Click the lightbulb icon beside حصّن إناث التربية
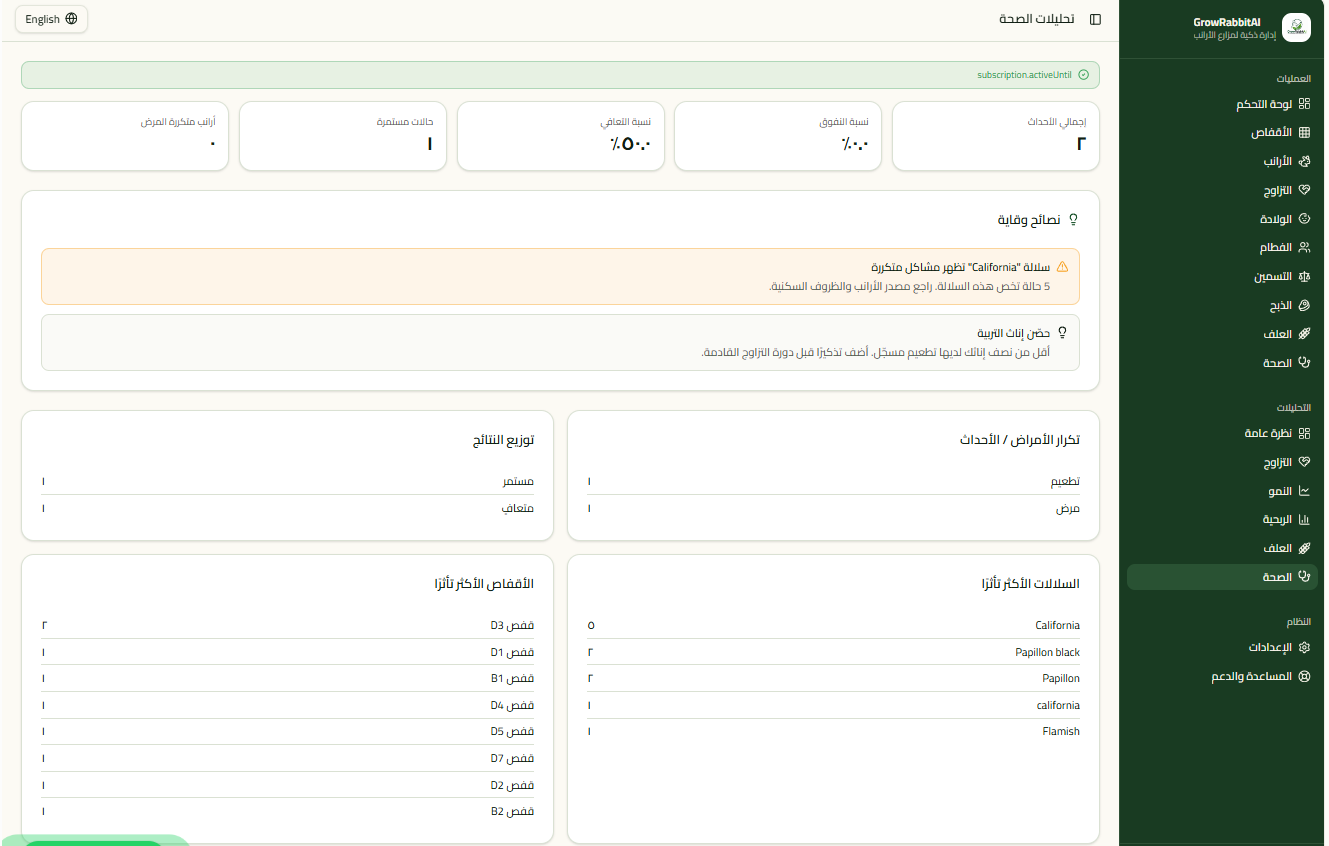 click(1062, 333)
